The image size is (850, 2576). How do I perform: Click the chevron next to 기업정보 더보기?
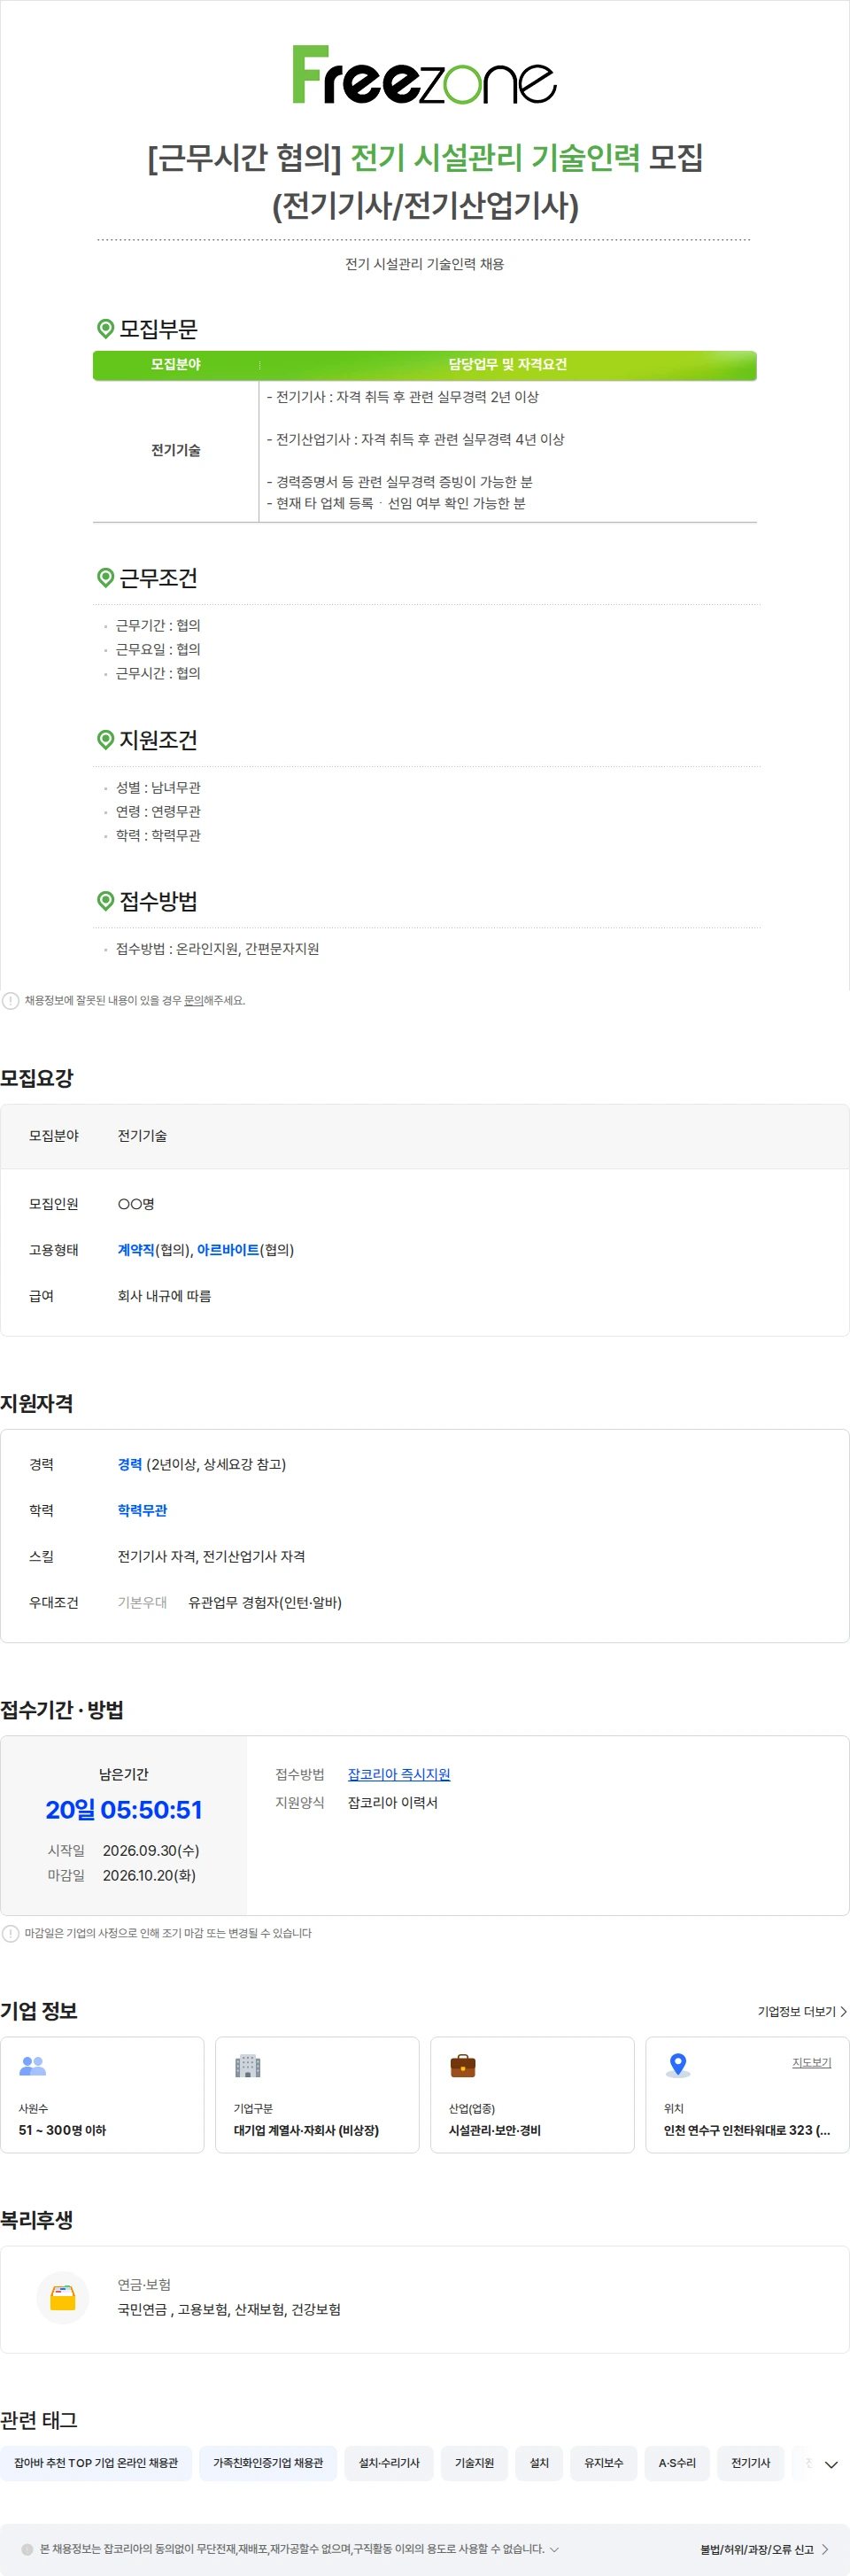tap(843, 2011)
